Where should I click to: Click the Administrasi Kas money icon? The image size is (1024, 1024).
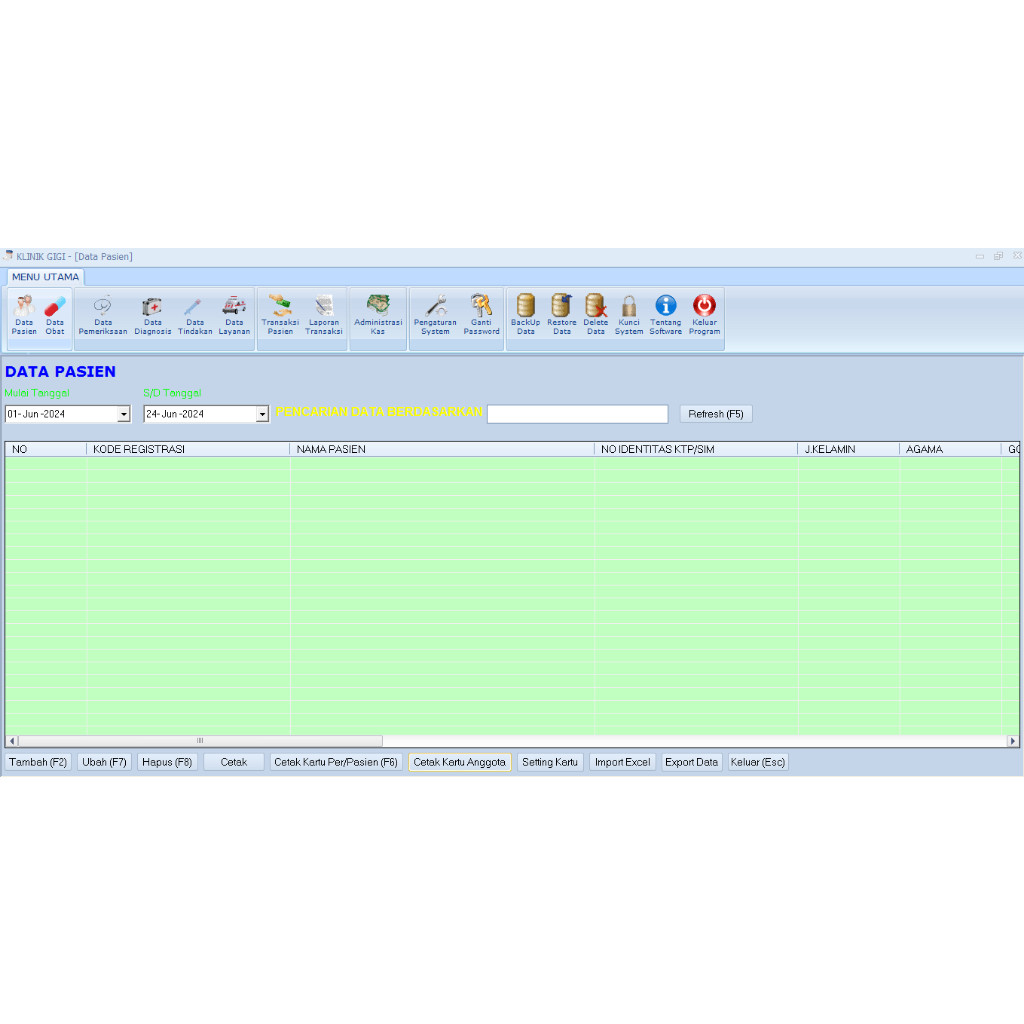click(378, 305)
